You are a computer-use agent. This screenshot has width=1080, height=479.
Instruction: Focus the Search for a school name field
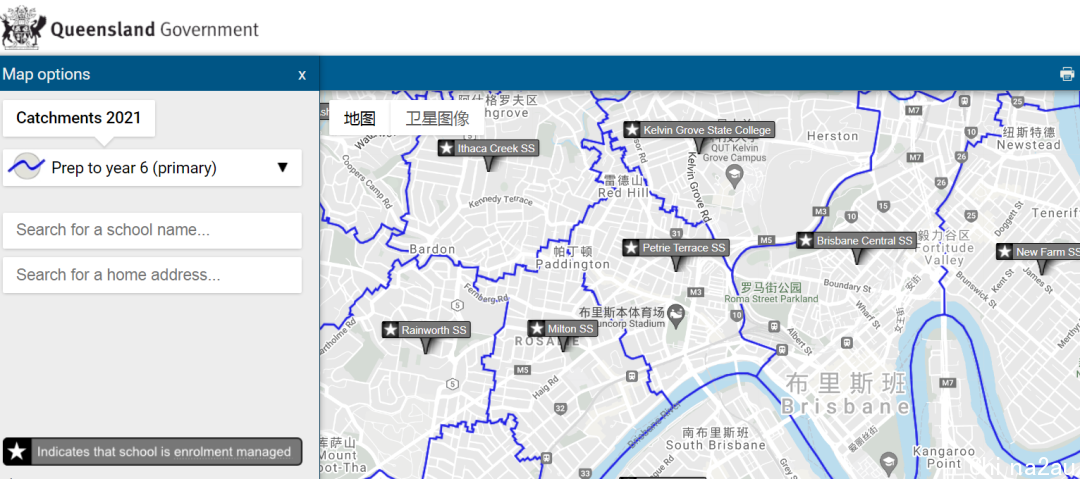tap(152, 230)
